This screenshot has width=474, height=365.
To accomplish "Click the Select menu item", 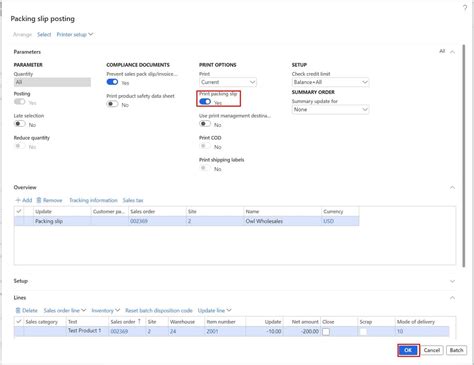I will pyautogui.click(x=44, y=34).
